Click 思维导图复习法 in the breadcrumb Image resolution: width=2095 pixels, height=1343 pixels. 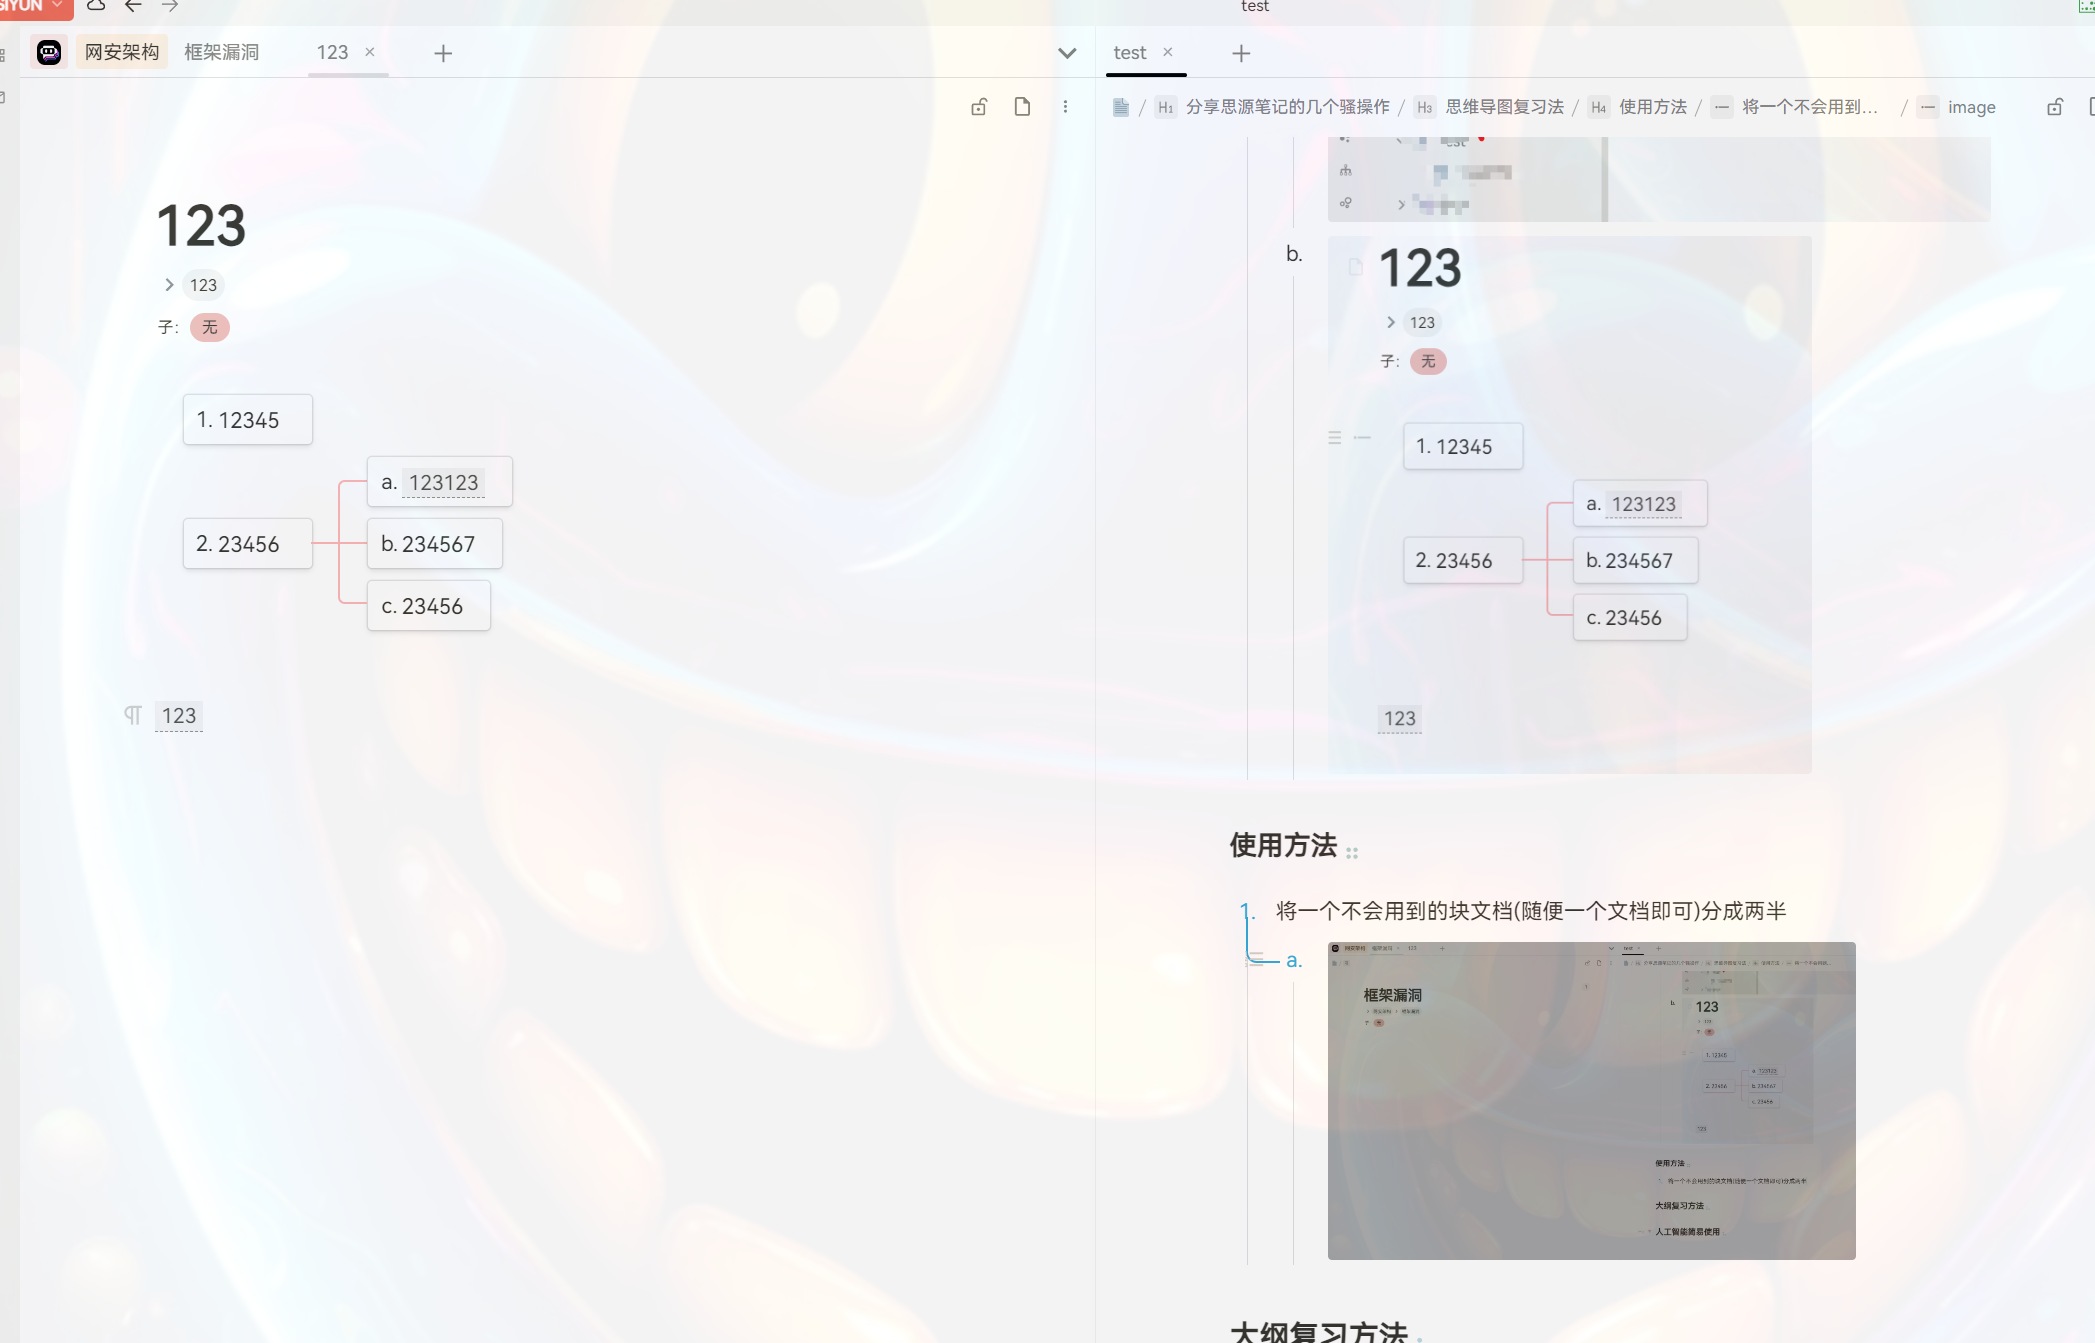point(1504,107)
